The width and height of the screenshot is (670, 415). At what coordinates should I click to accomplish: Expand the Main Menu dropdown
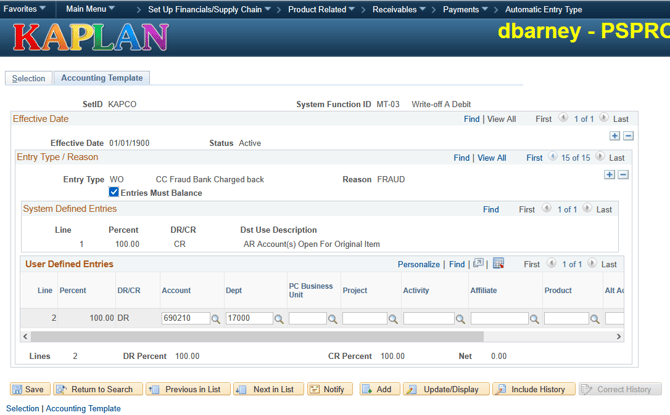[90, 9]
